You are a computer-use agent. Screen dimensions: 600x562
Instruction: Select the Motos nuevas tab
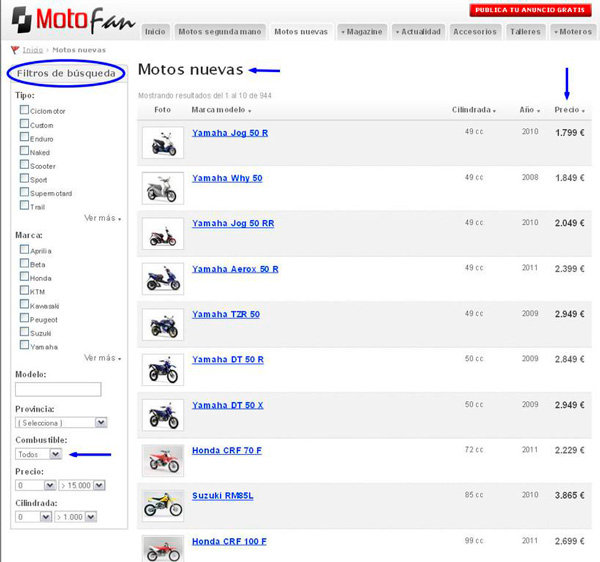point(301,32)
